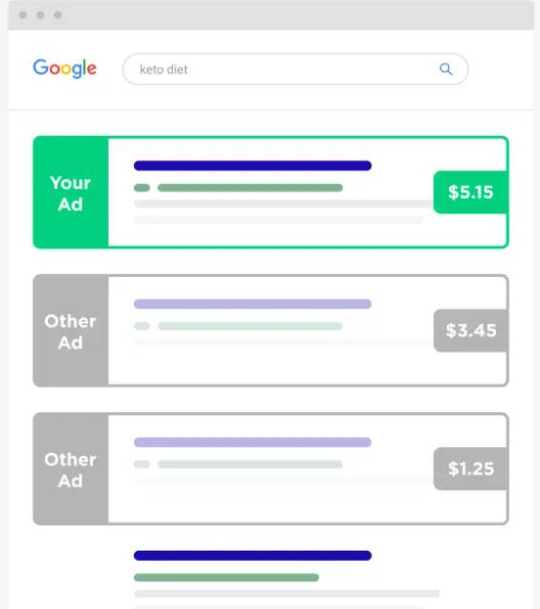Click the first gray dot in the window title bar
The width and height of the screenshot is (540, 609).
coord(23,15)
